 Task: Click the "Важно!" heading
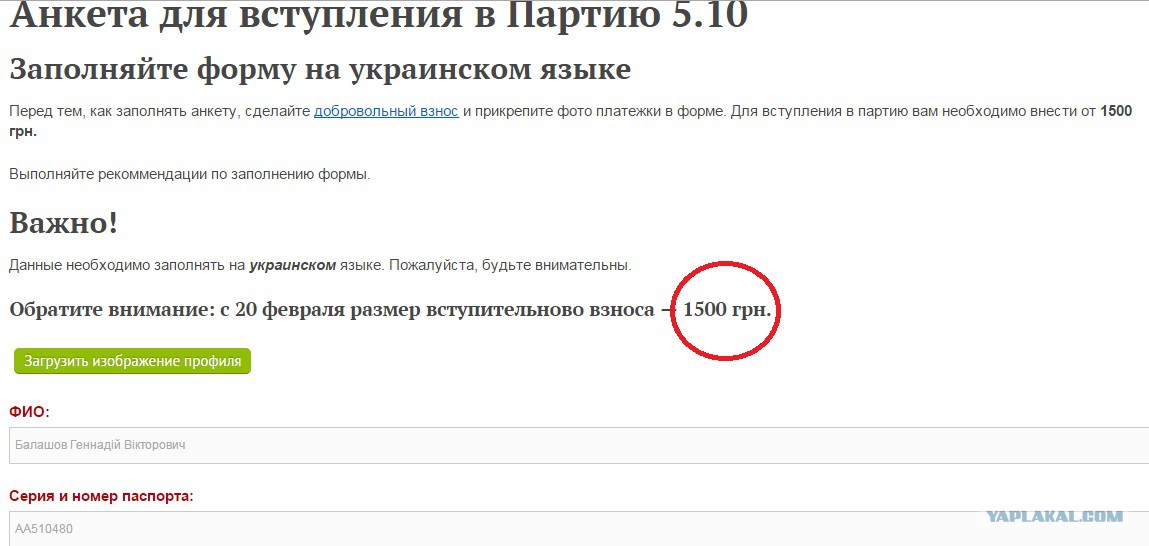click(64, 224)
